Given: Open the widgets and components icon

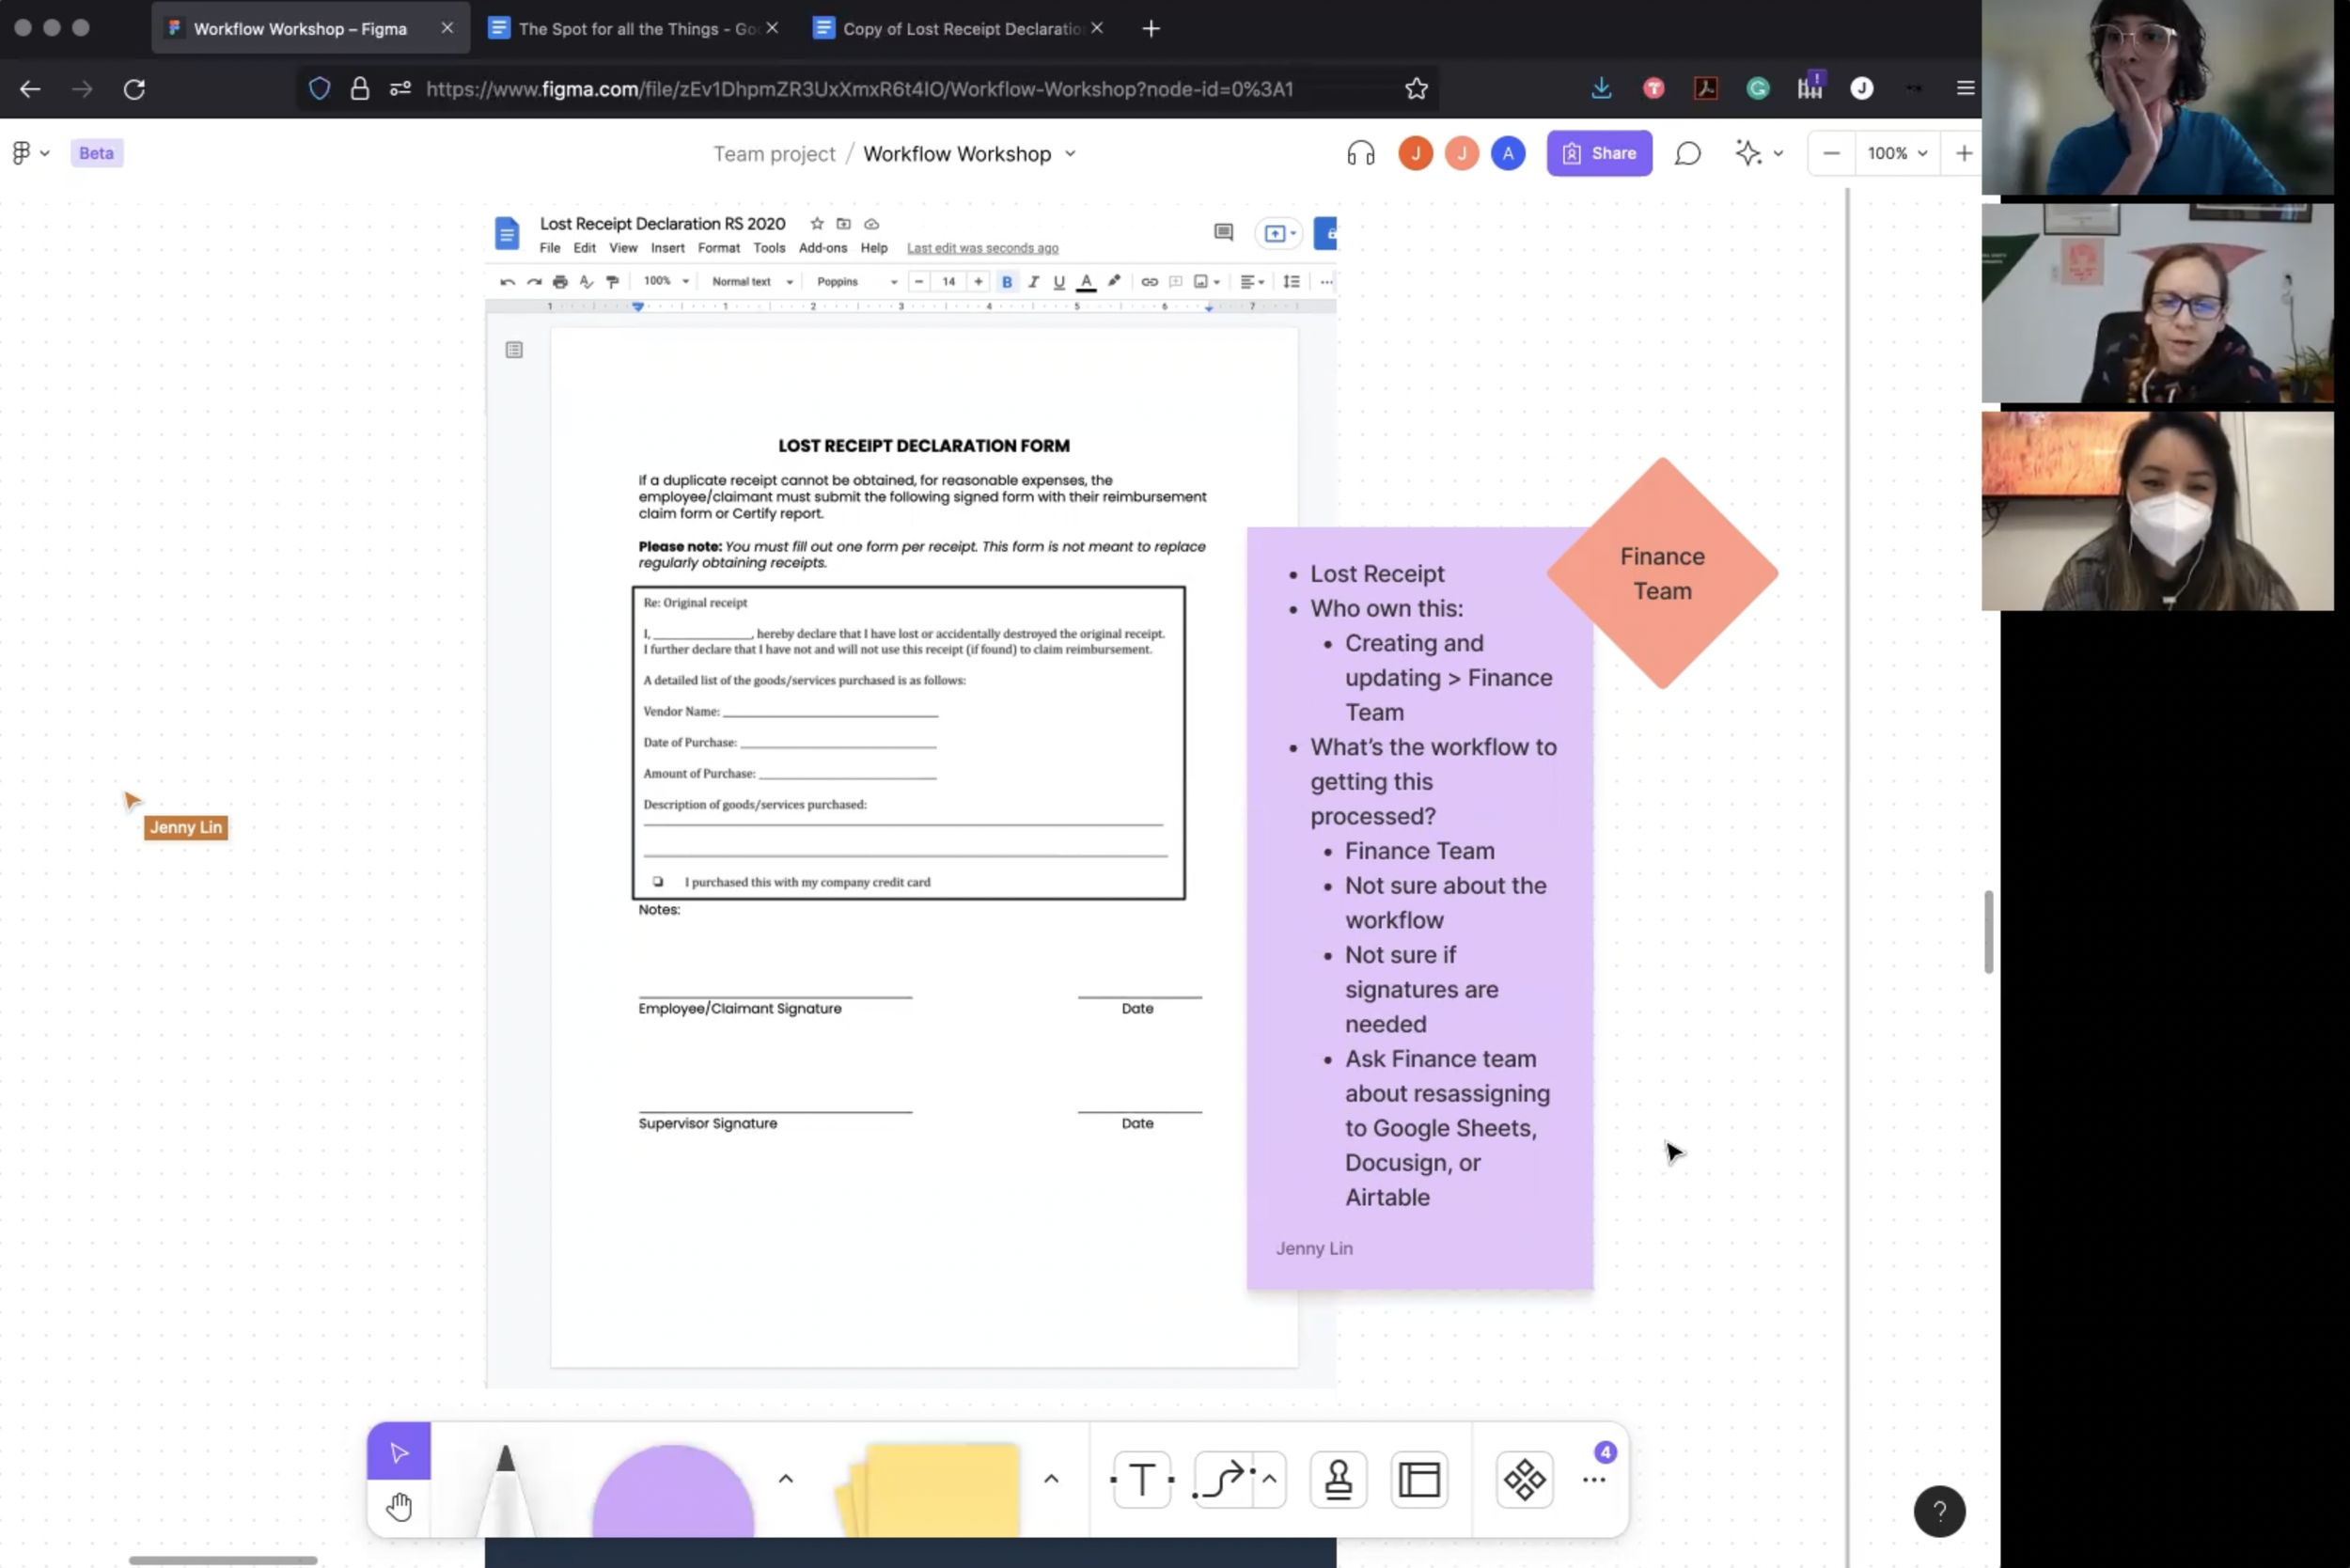Looking at the screenshot, I should click(x=1524, y=1479).
